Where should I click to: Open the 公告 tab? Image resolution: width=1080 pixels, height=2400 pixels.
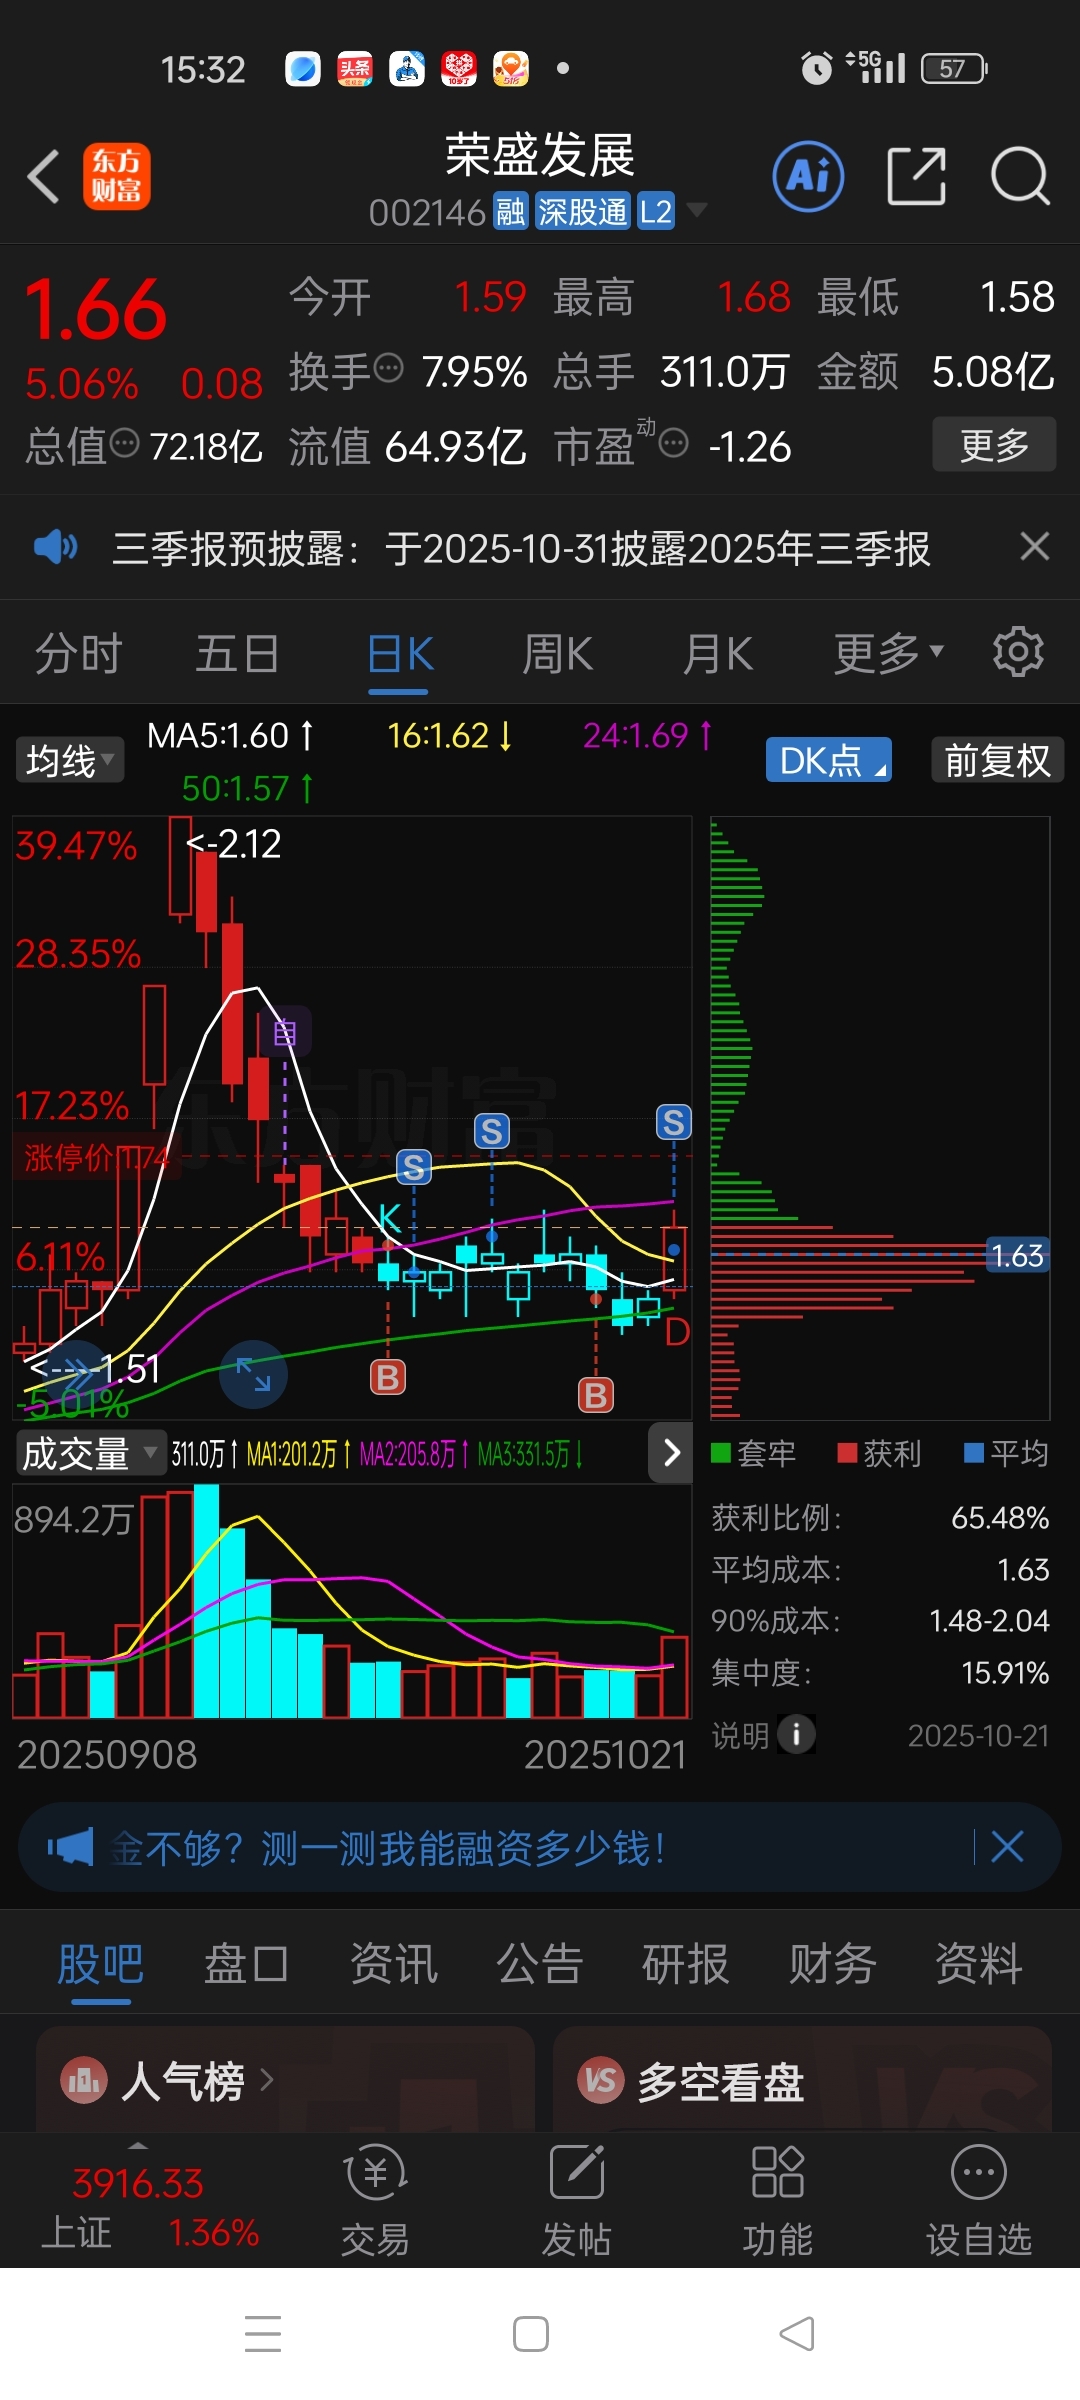pos(540,1963)
